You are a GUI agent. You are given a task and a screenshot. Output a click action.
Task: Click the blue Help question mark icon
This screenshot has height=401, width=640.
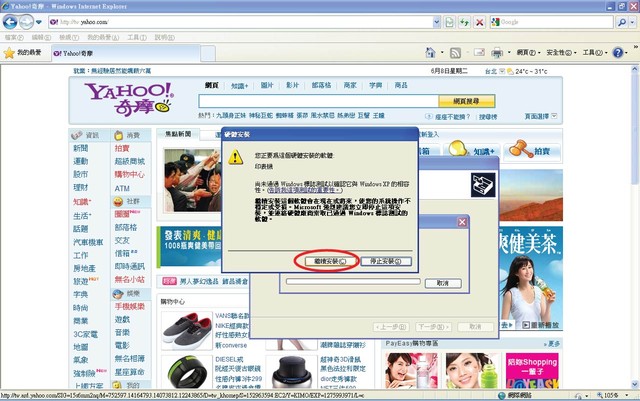pyautogui.click(x=618, y=53)
